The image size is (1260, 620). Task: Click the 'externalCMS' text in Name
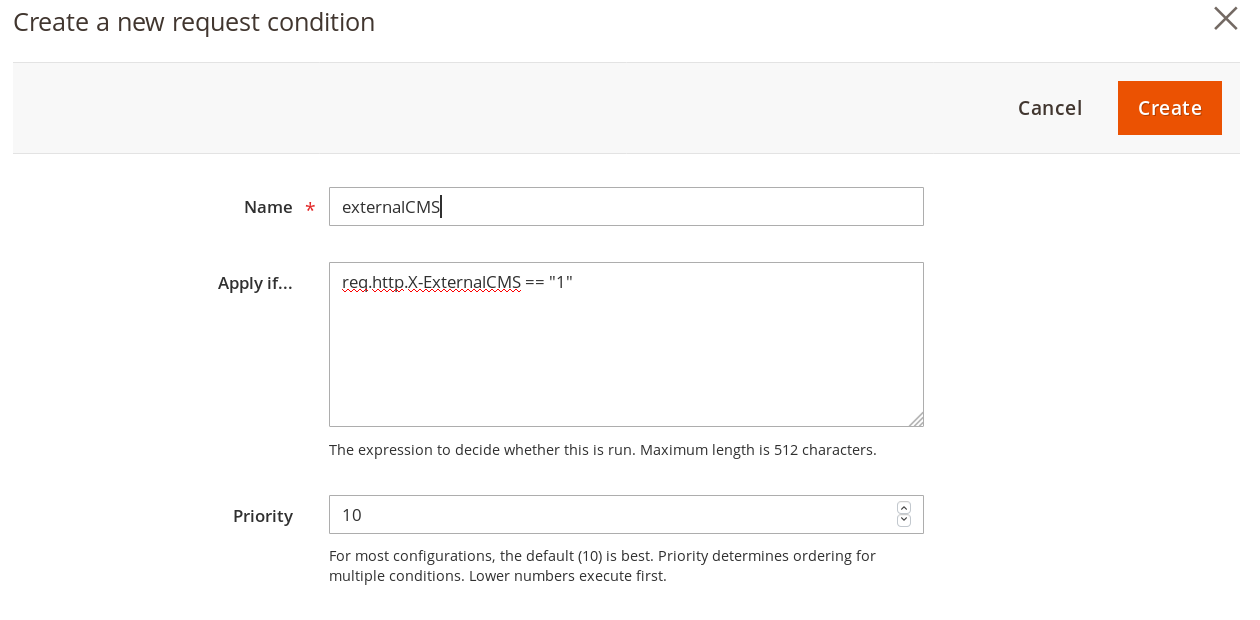point(390,207)
